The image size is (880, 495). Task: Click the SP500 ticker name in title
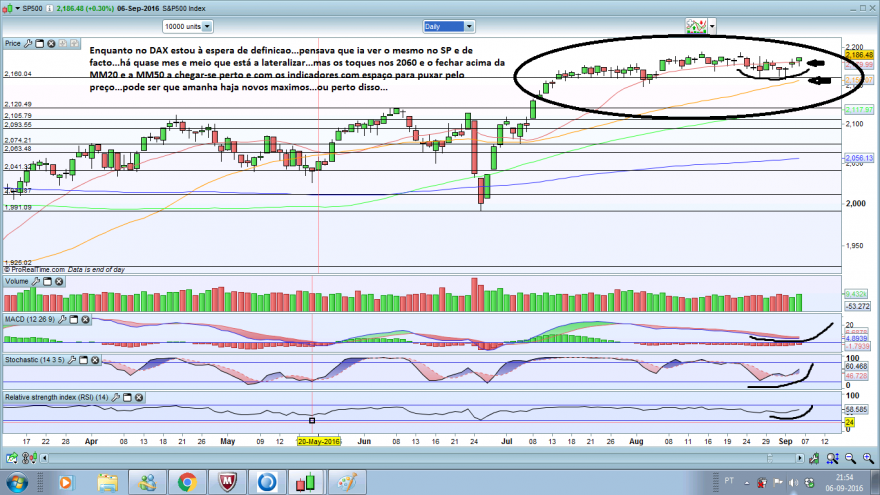(33, 8)
